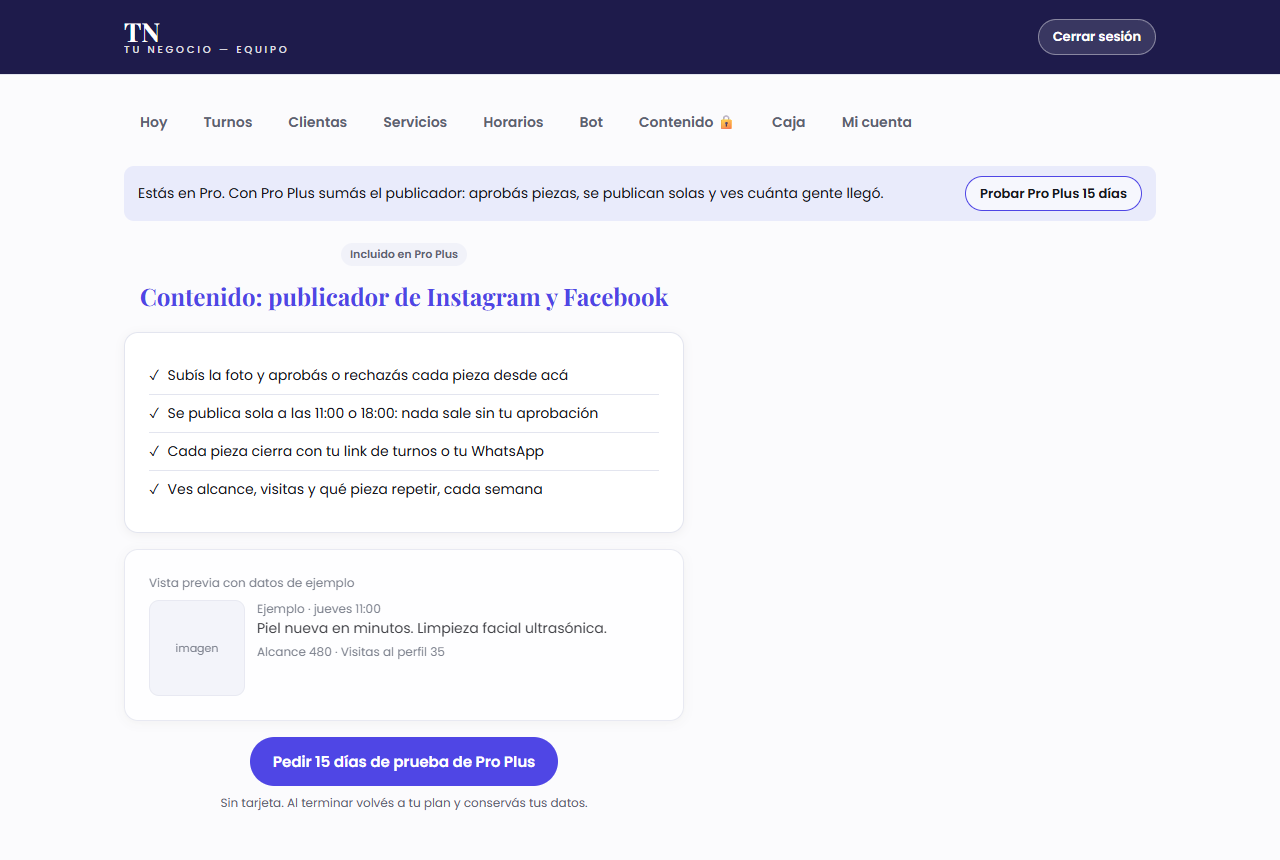Click the banner text 'Estás en Pro'
Viewport: 1280px width, 860px height.
pyautogui.click(x=511, y=194)
